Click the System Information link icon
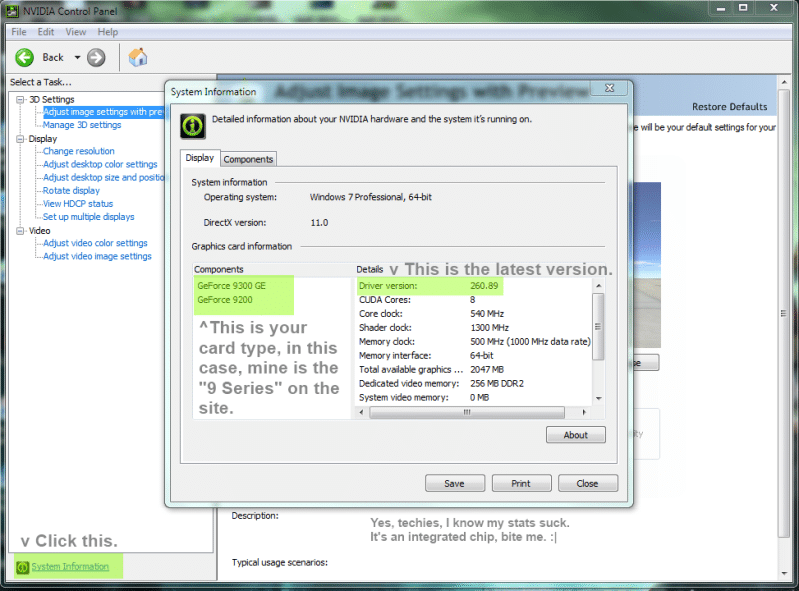Image resolution: width=799 pixels, height=591 pixels. [x=22, y=567]
